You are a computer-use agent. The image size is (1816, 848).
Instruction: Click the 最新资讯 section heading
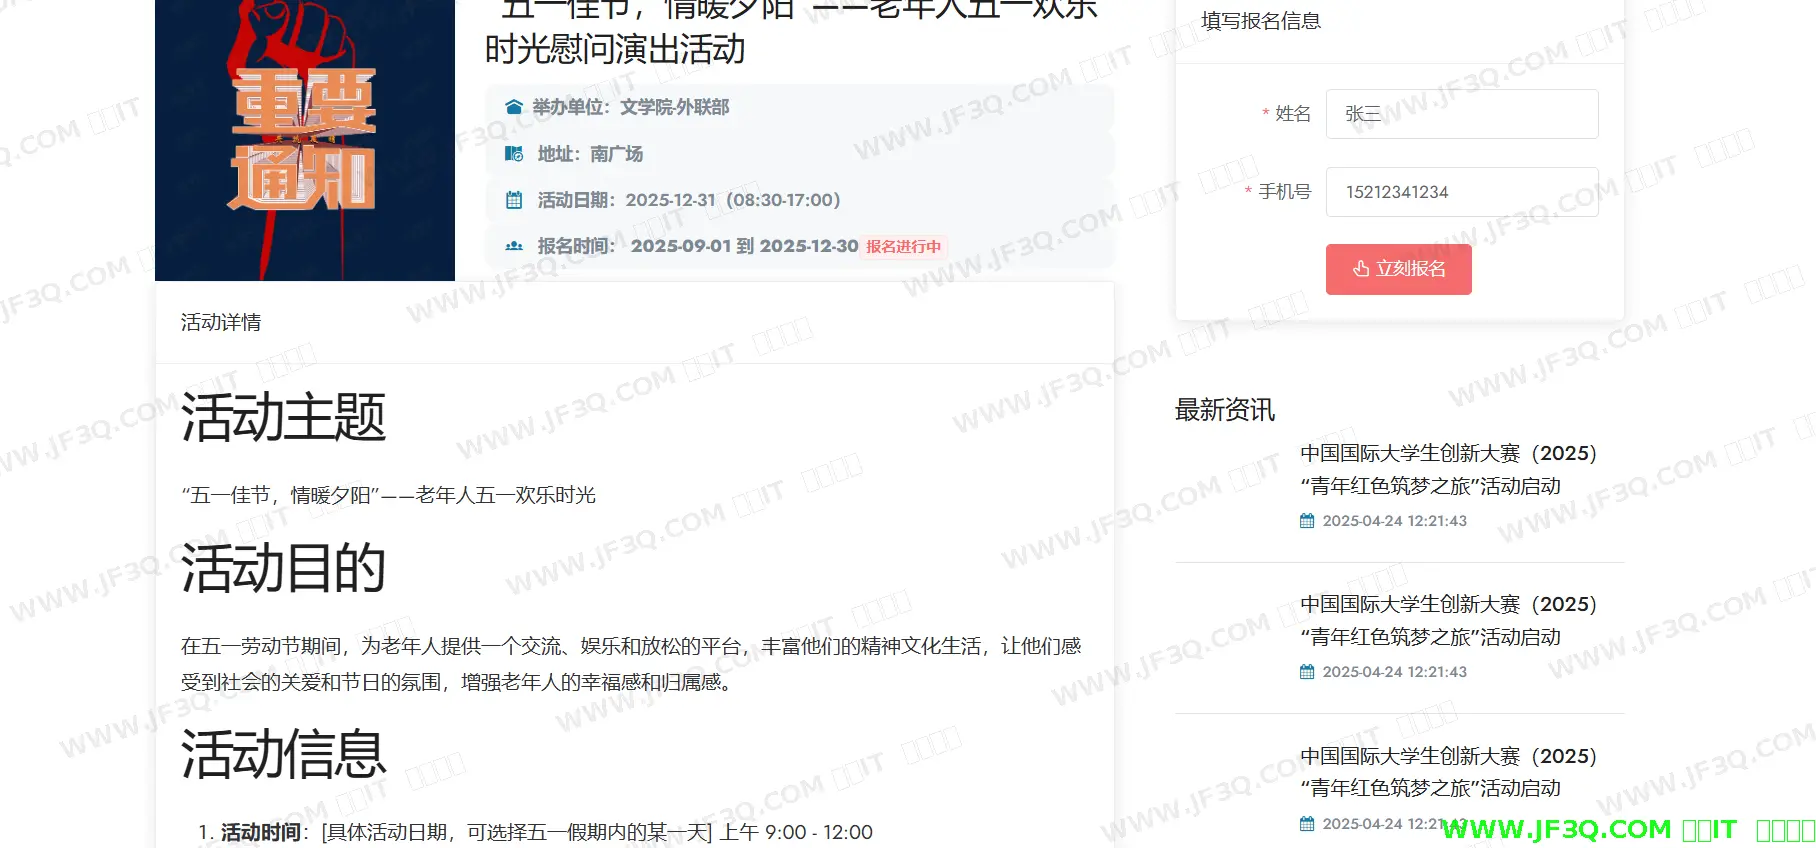pos(1225,410)
